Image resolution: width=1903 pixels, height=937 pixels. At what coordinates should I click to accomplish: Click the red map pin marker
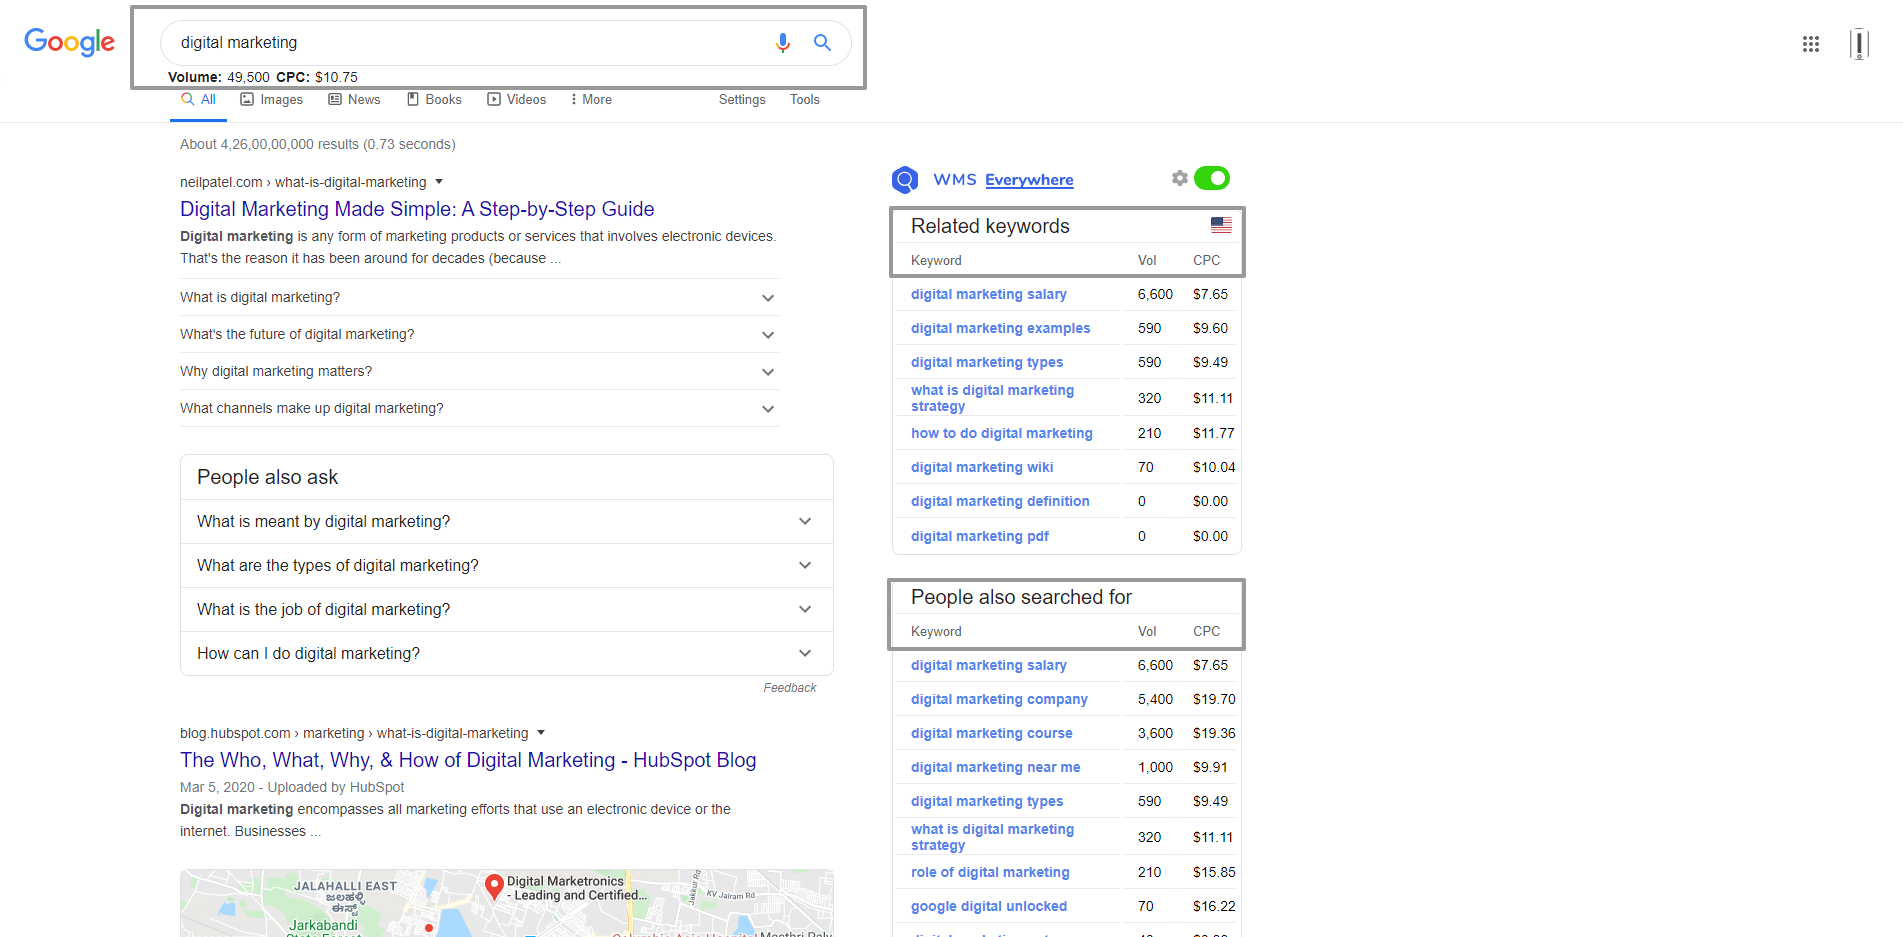click(x=494, y=886)
